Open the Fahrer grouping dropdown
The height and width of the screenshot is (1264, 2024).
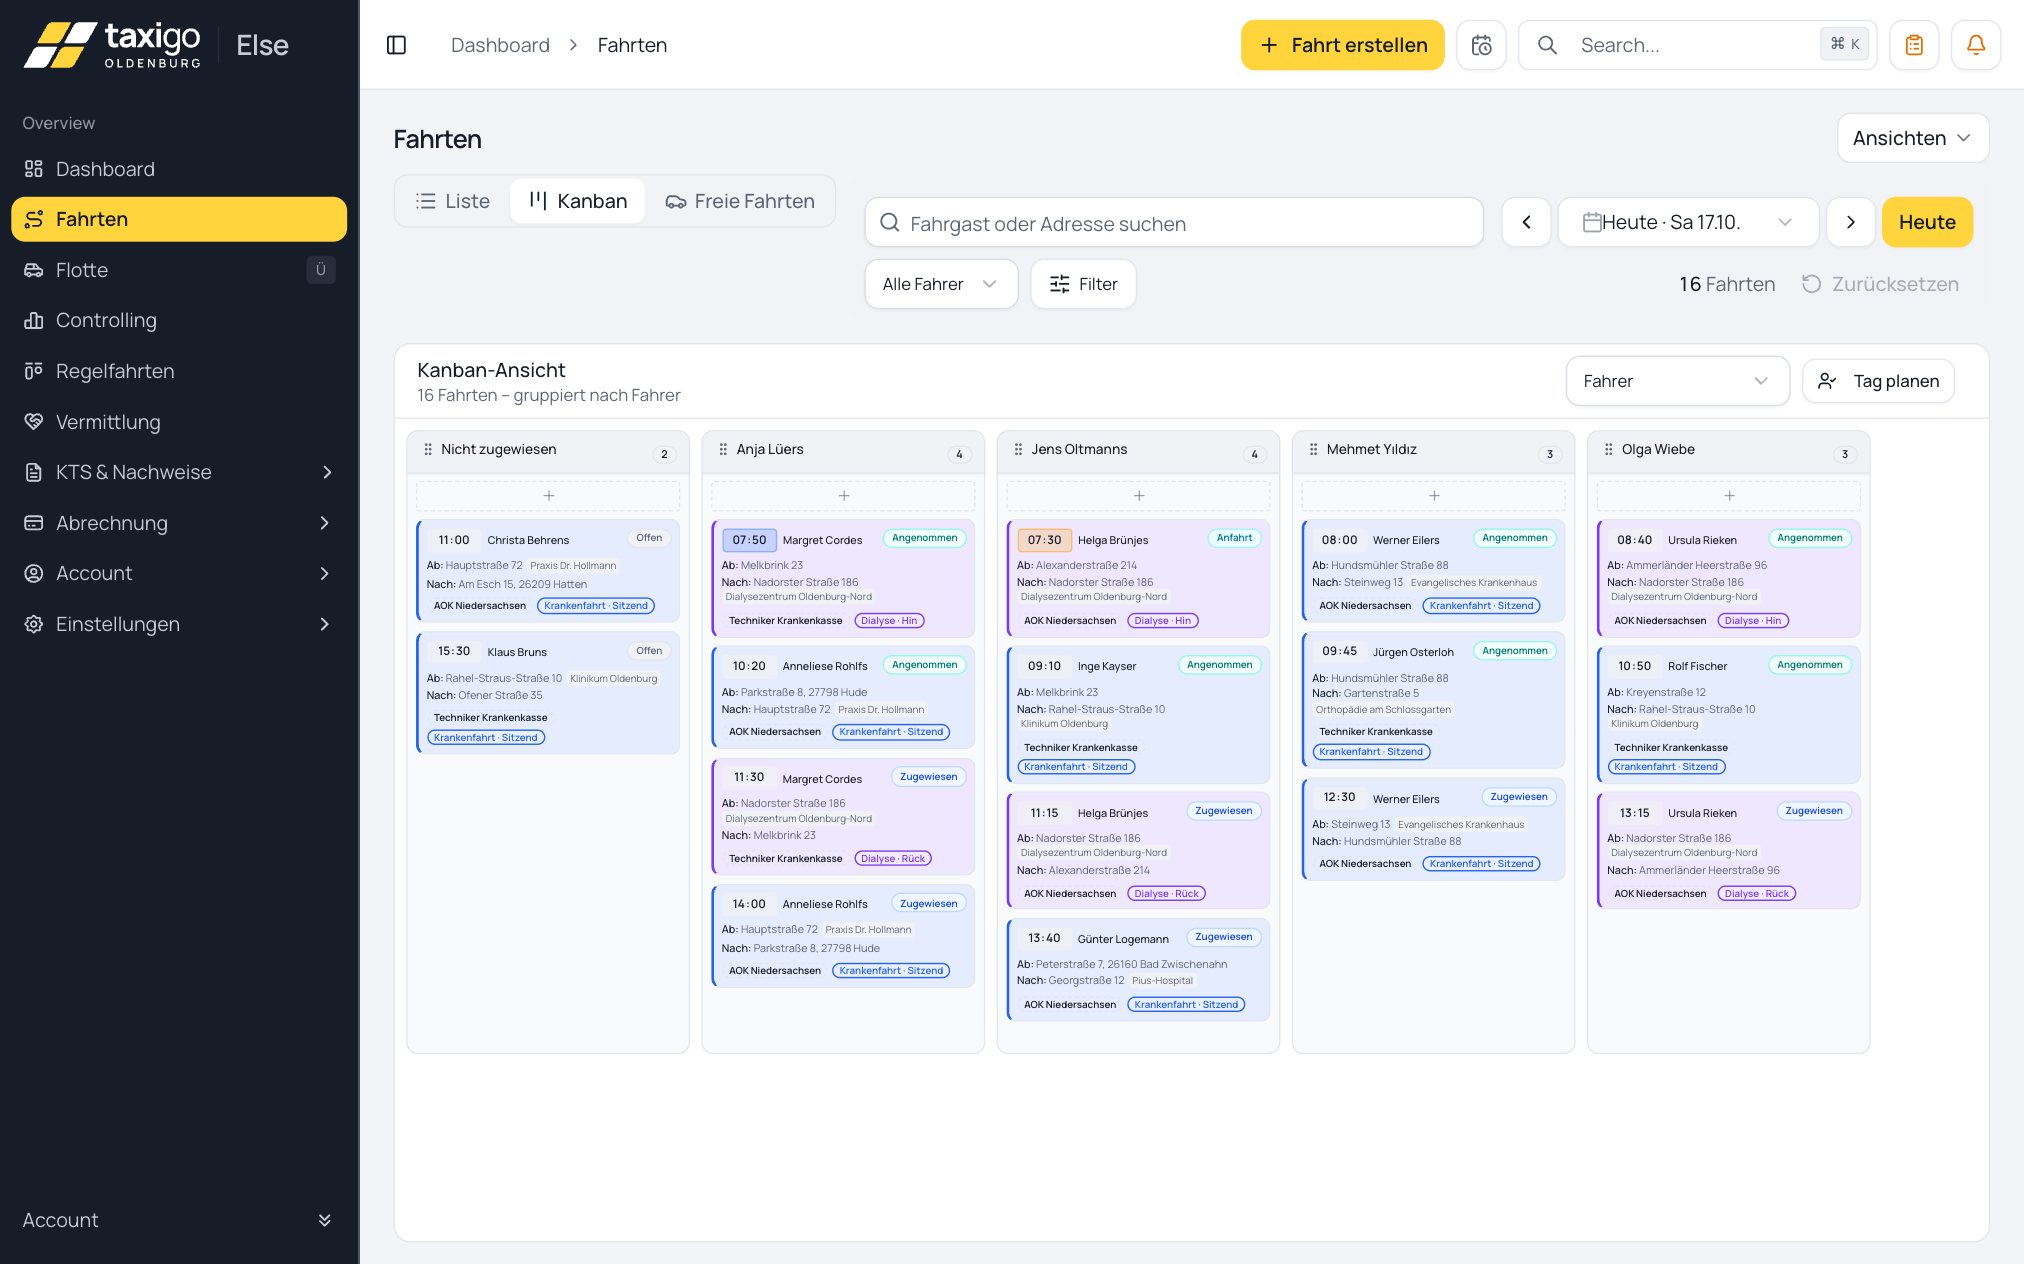(x=1677, y=381)
